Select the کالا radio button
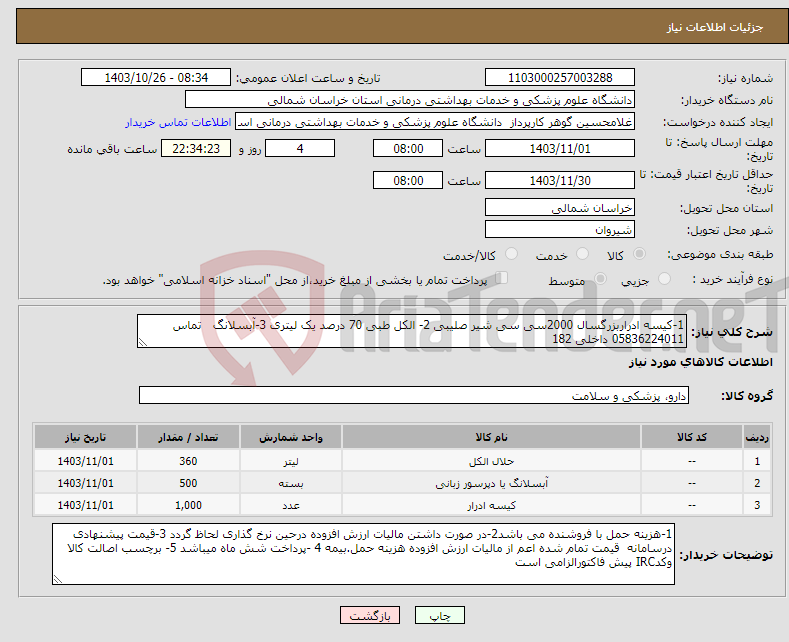789x642 pixels. [639, 254]
